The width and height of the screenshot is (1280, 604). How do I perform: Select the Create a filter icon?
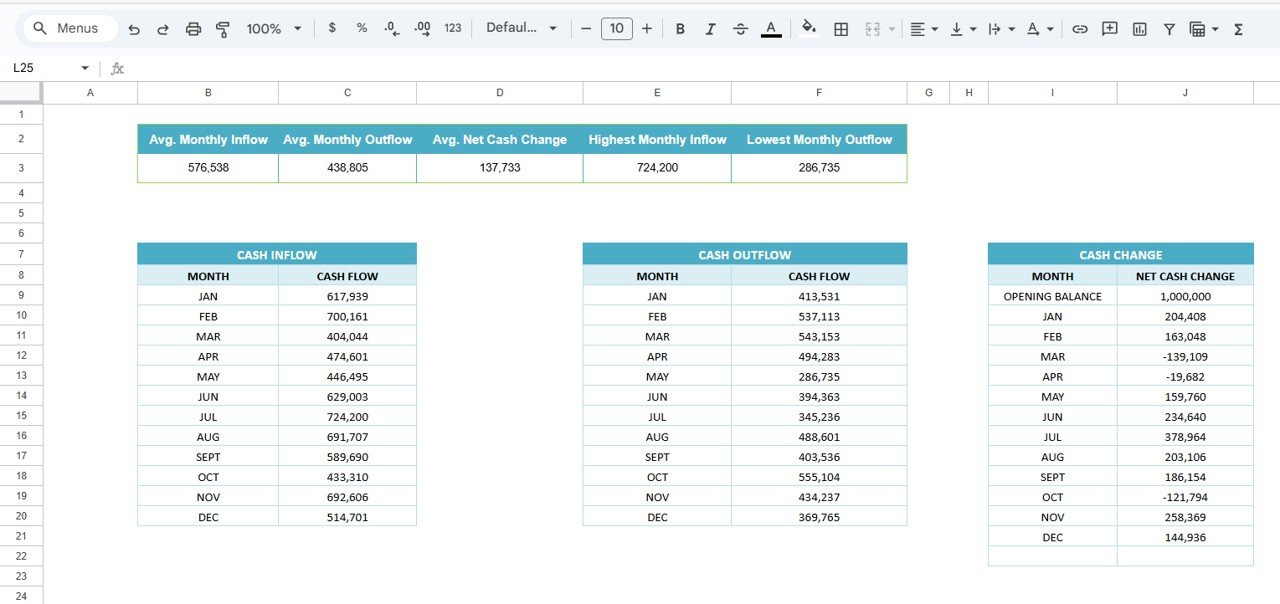coord(1169,29)
